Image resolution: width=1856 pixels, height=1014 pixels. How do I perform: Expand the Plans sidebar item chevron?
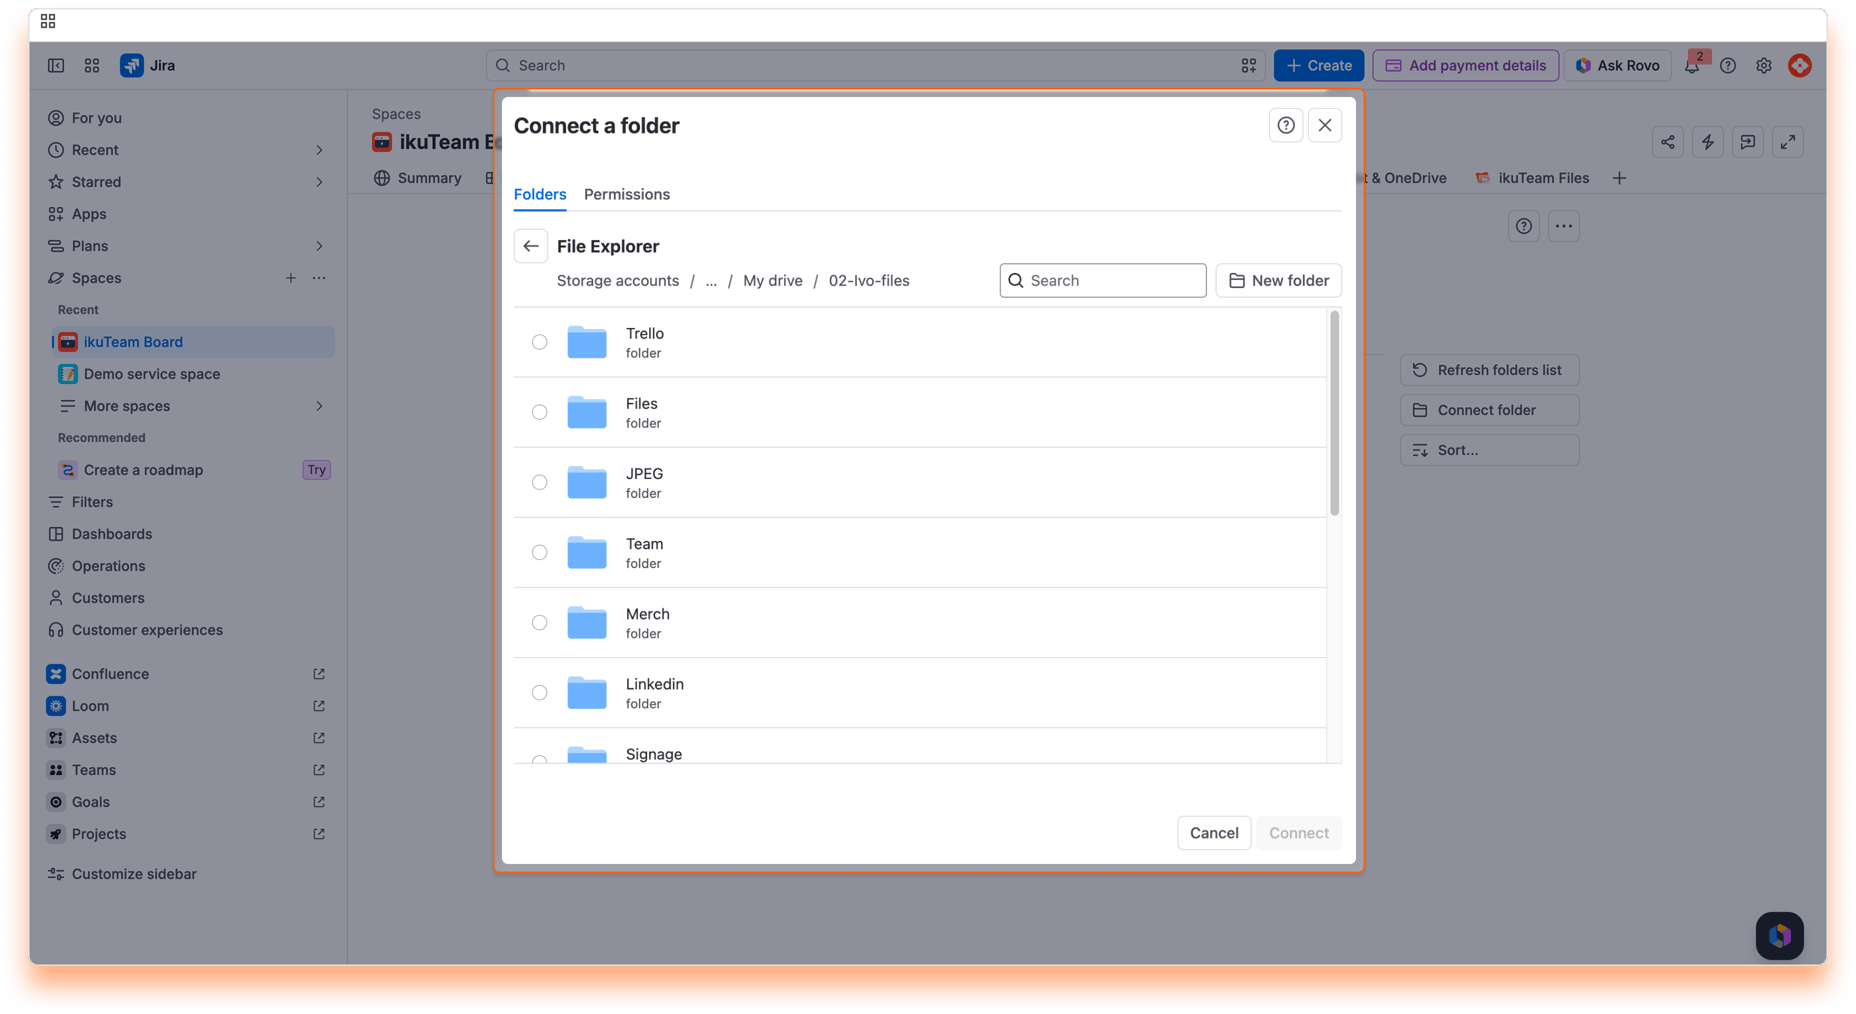click(320, 246)
